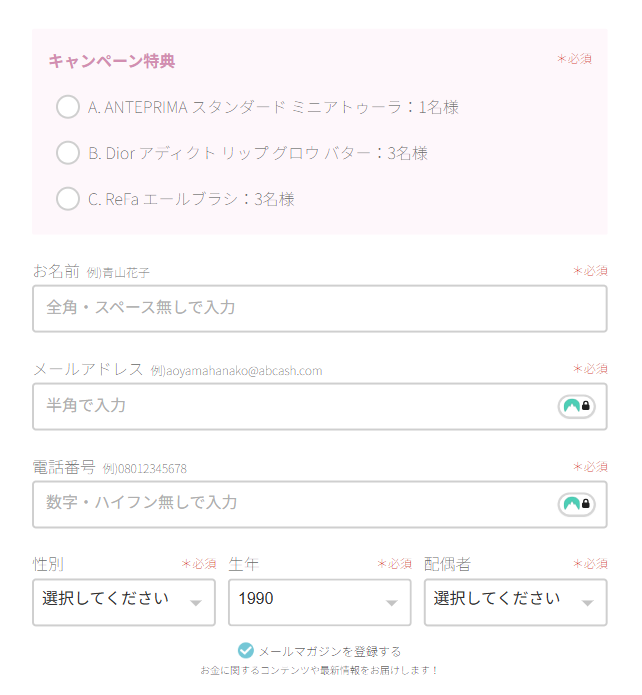Click password manager icon in email field
This screenshot has width=642, height=695.
pos(576,406)
